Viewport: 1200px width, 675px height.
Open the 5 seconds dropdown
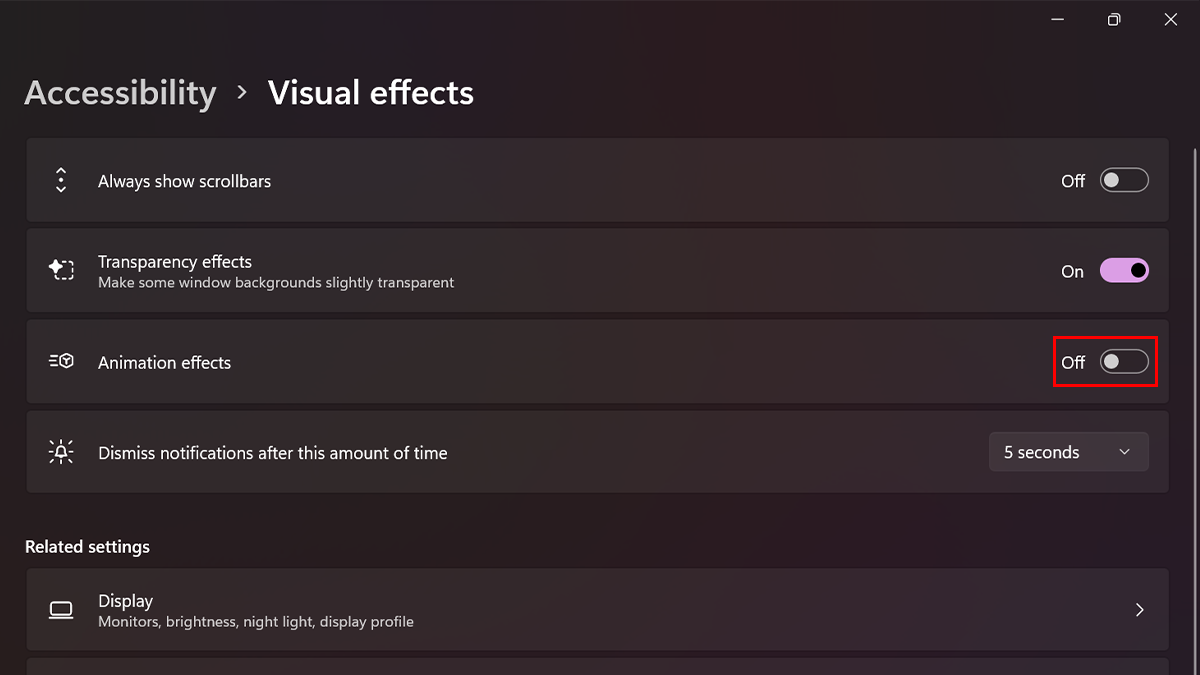(x=1068, y=452)
